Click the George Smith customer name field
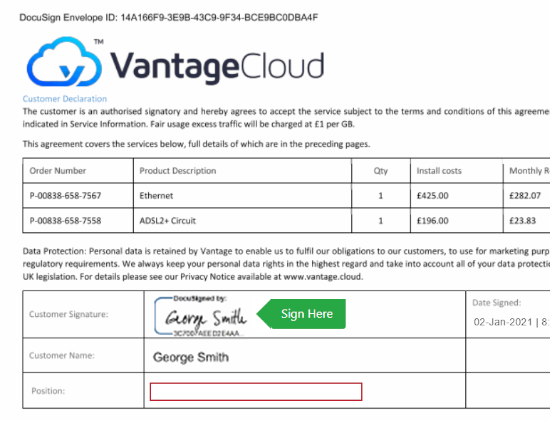This screenshot has height=421, width=550. point(305,356)
